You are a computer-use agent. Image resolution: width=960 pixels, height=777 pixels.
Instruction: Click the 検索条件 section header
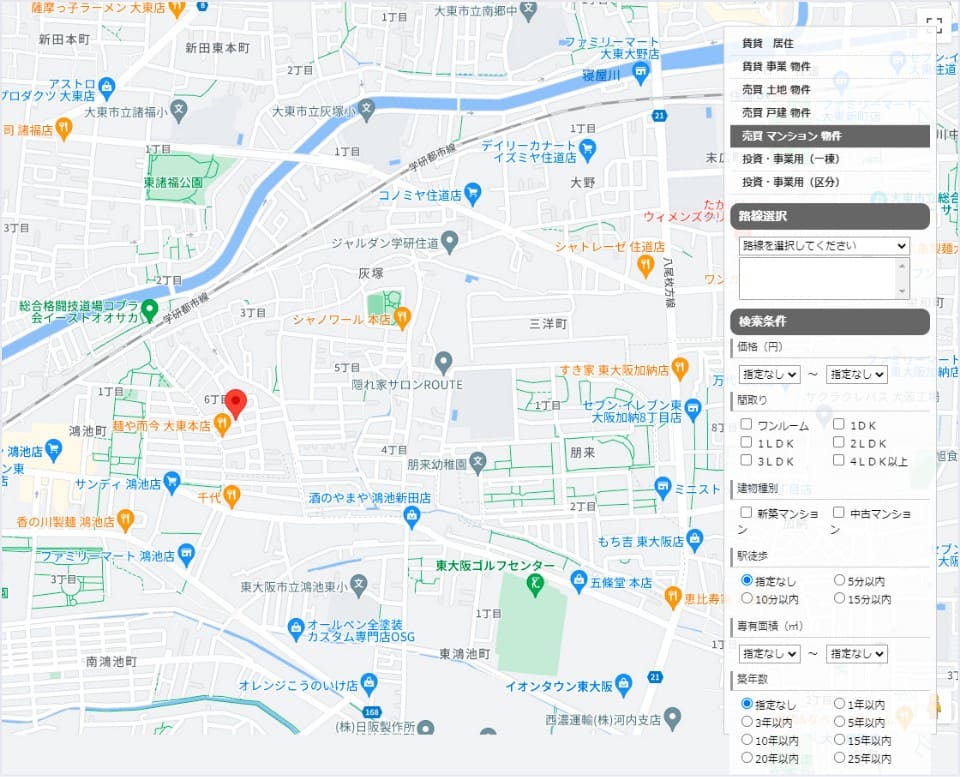(830, 321)
